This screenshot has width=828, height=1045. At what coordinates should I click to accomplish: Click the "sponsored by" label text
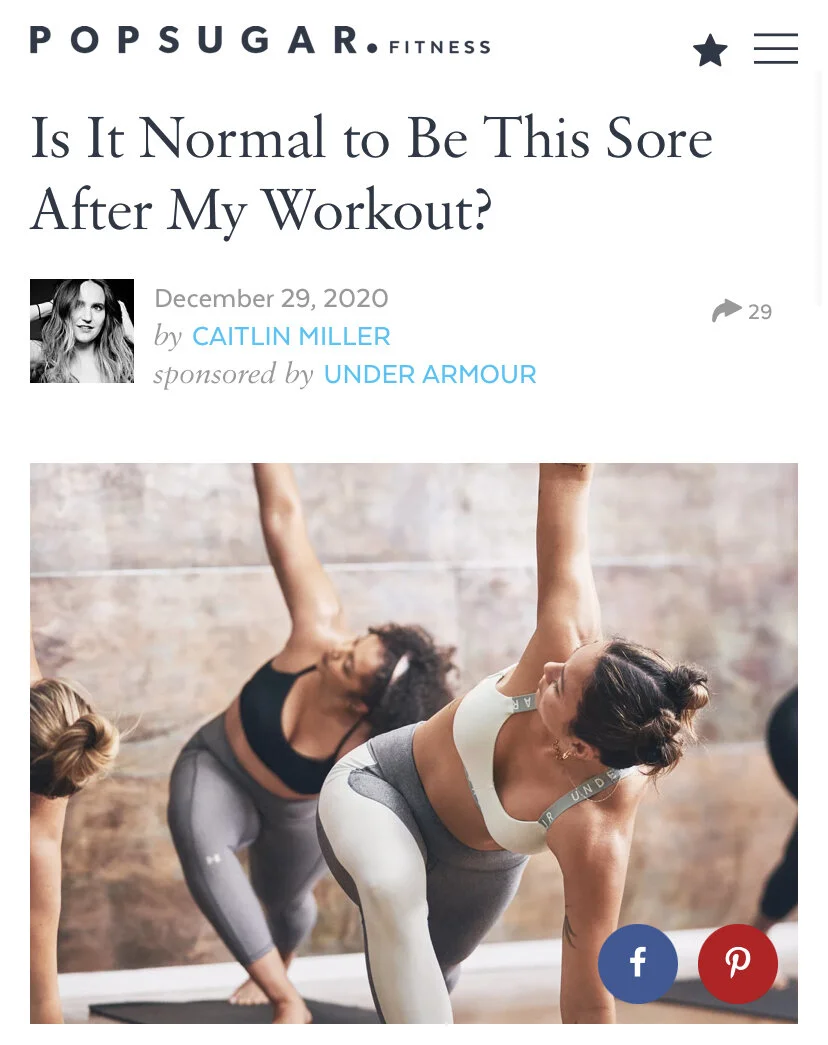click(x=233, y=374)
